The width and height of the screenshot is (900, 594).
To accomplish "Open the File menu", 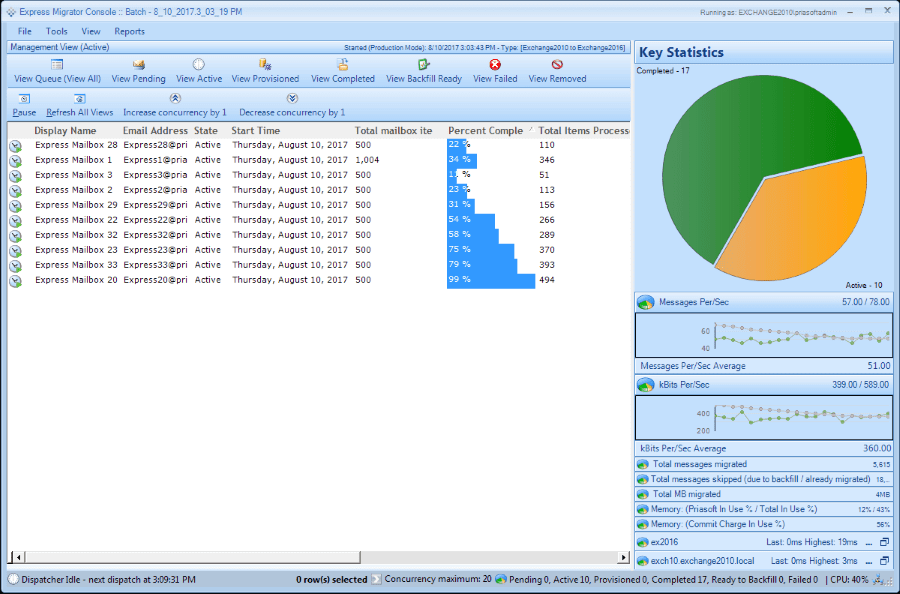I will (x=25, y=32).
